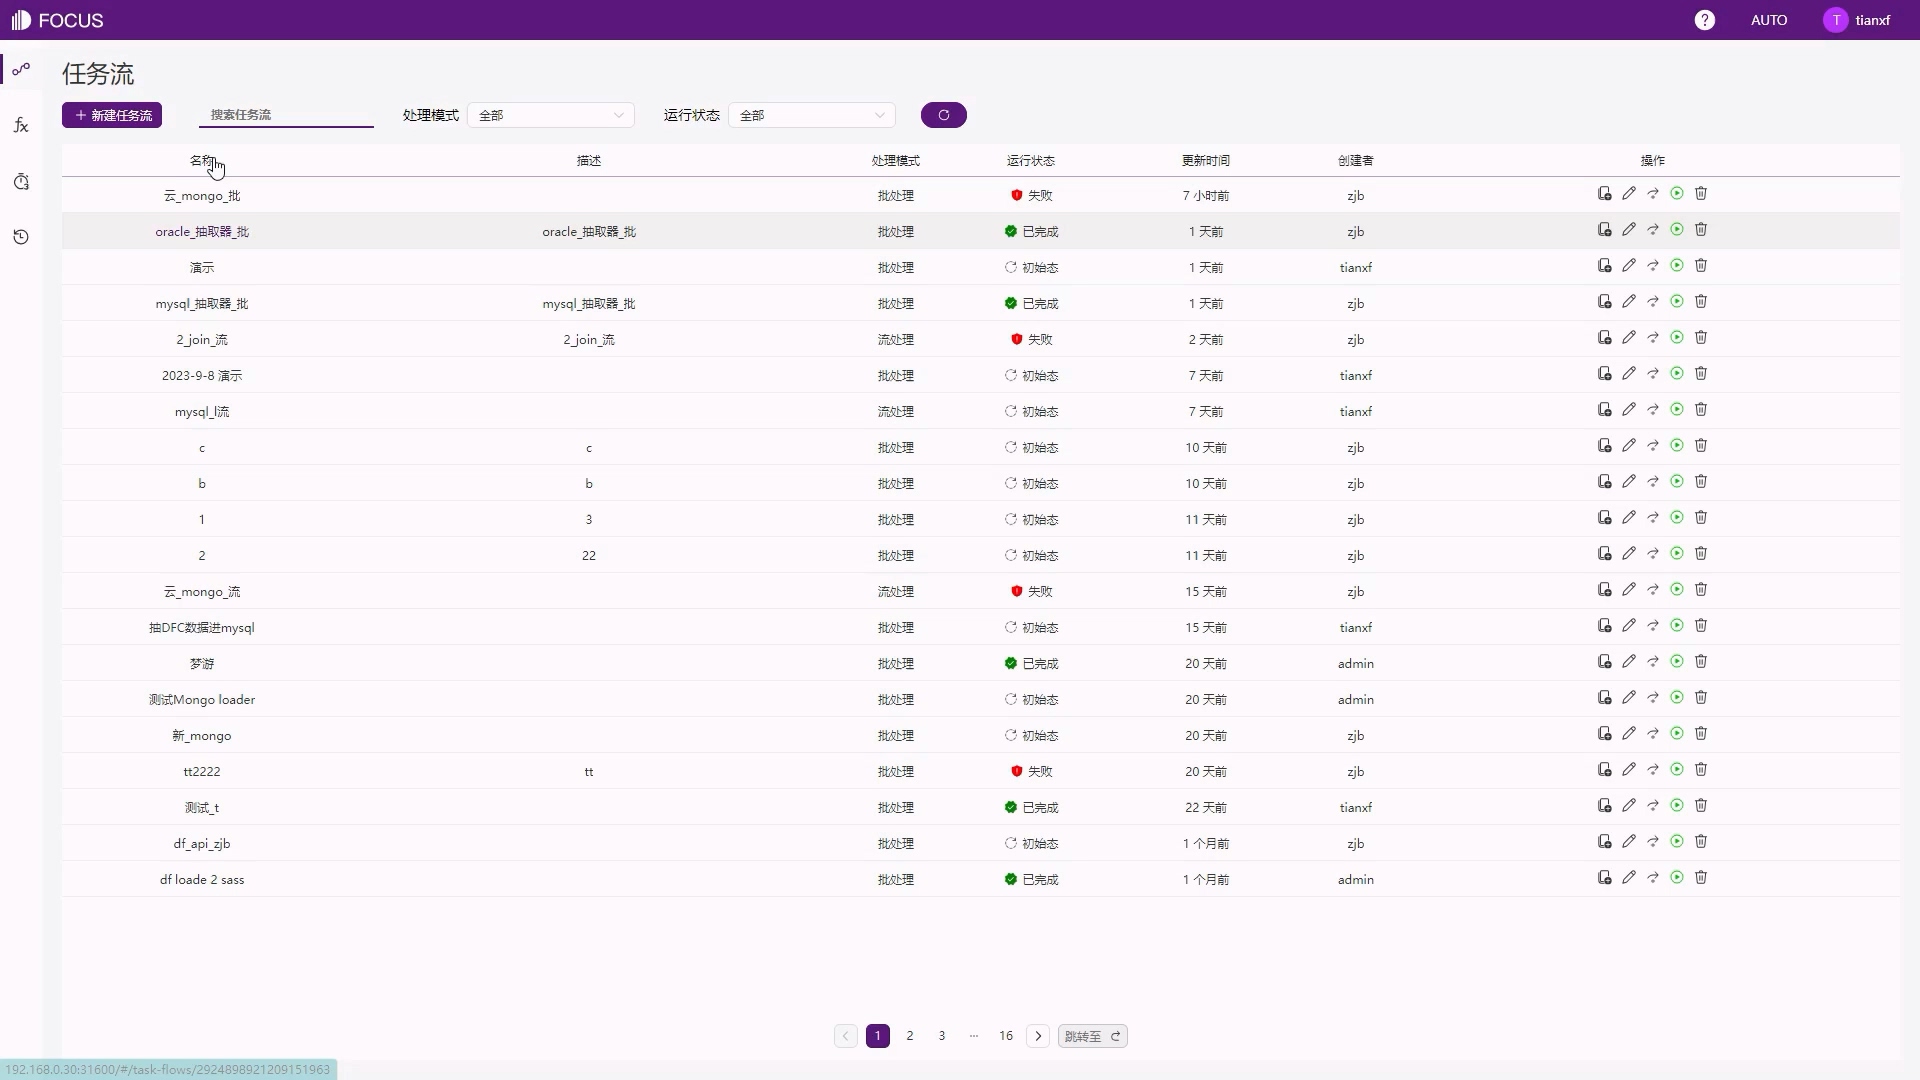Screen dimensions: 1920x1080
Task: Open the 测试Mongo loader name
Action: click(x=202, y=700)
